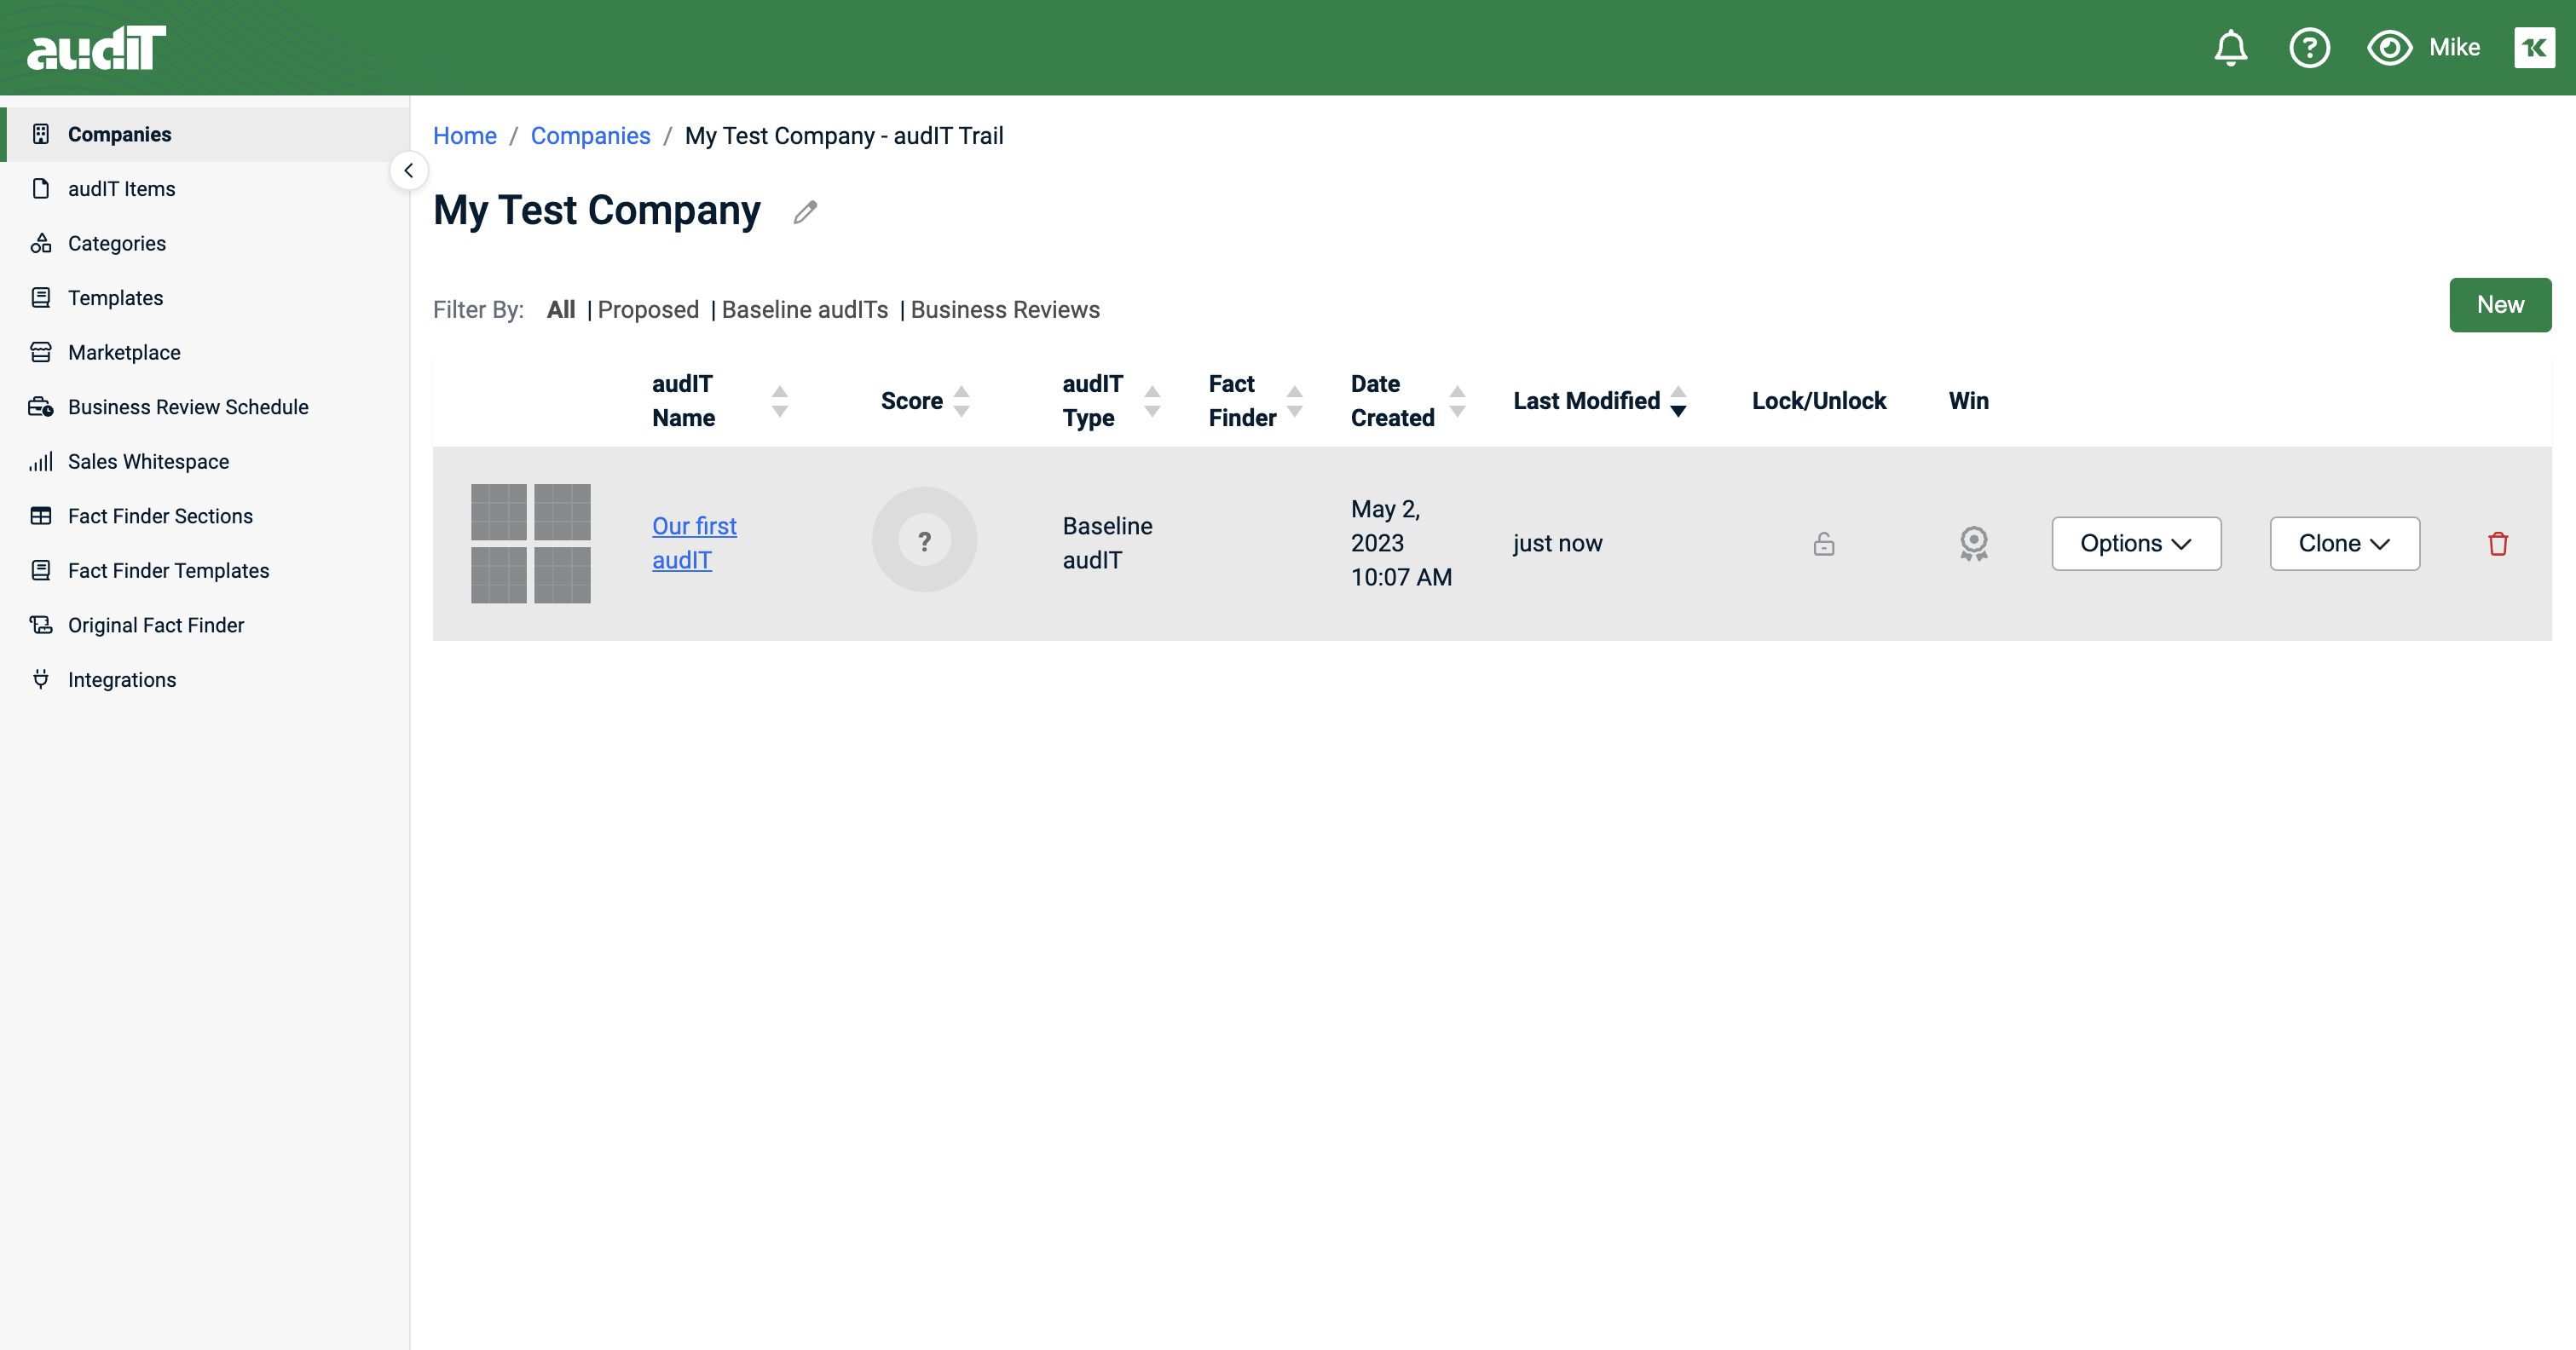2576x1350 pixels.
Task: Open the notifications bell
Action: click(2230, 48)
